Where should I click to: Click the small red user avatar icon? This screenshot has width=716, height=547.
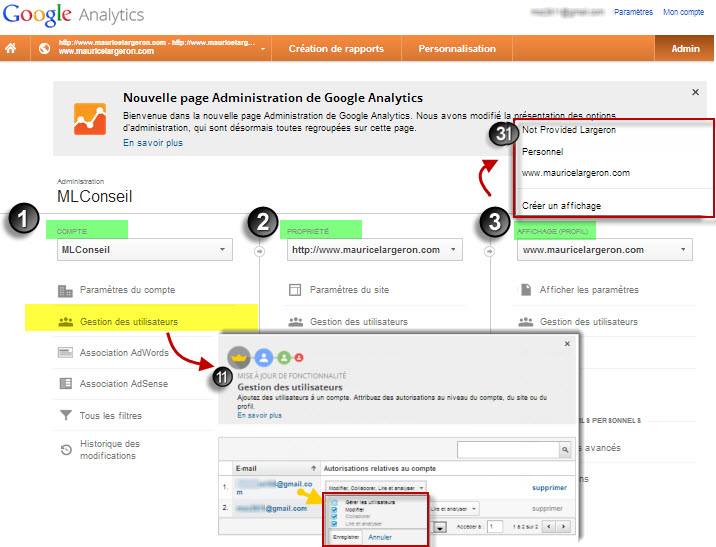coord(299,358)
